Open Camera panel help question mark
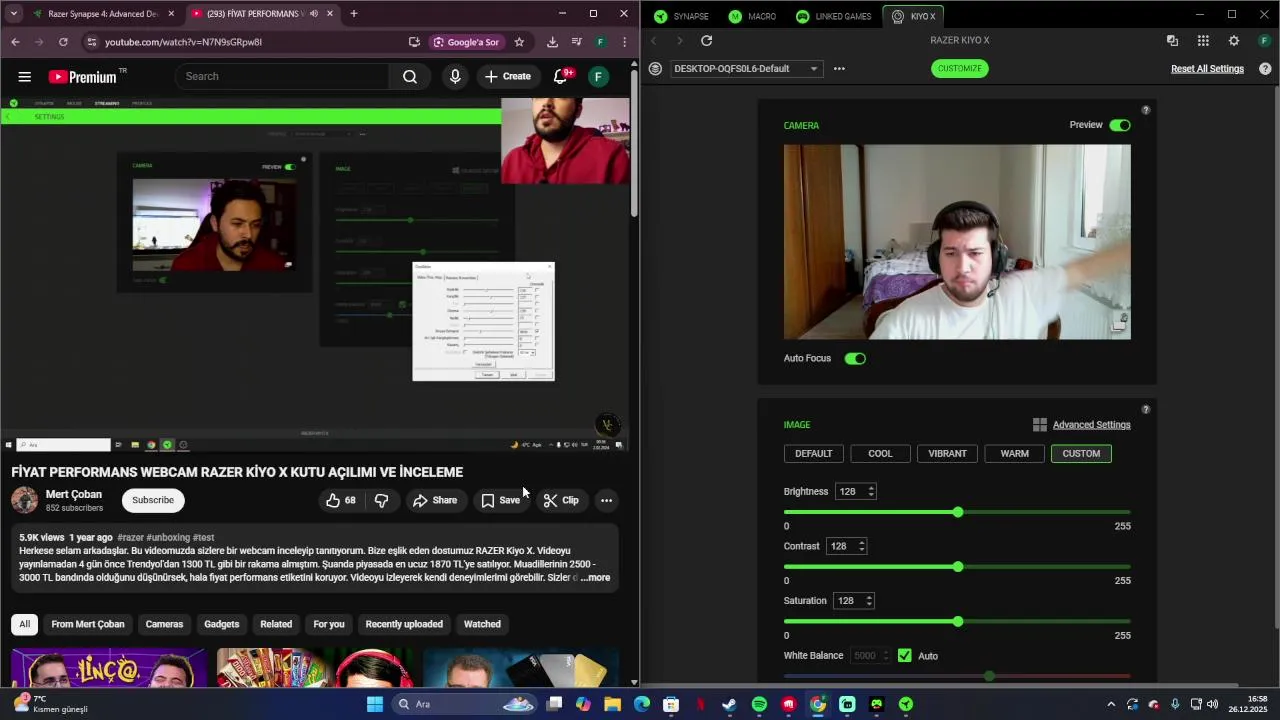The width and height of the screenshot is (1280, 720). (1146, 110)
